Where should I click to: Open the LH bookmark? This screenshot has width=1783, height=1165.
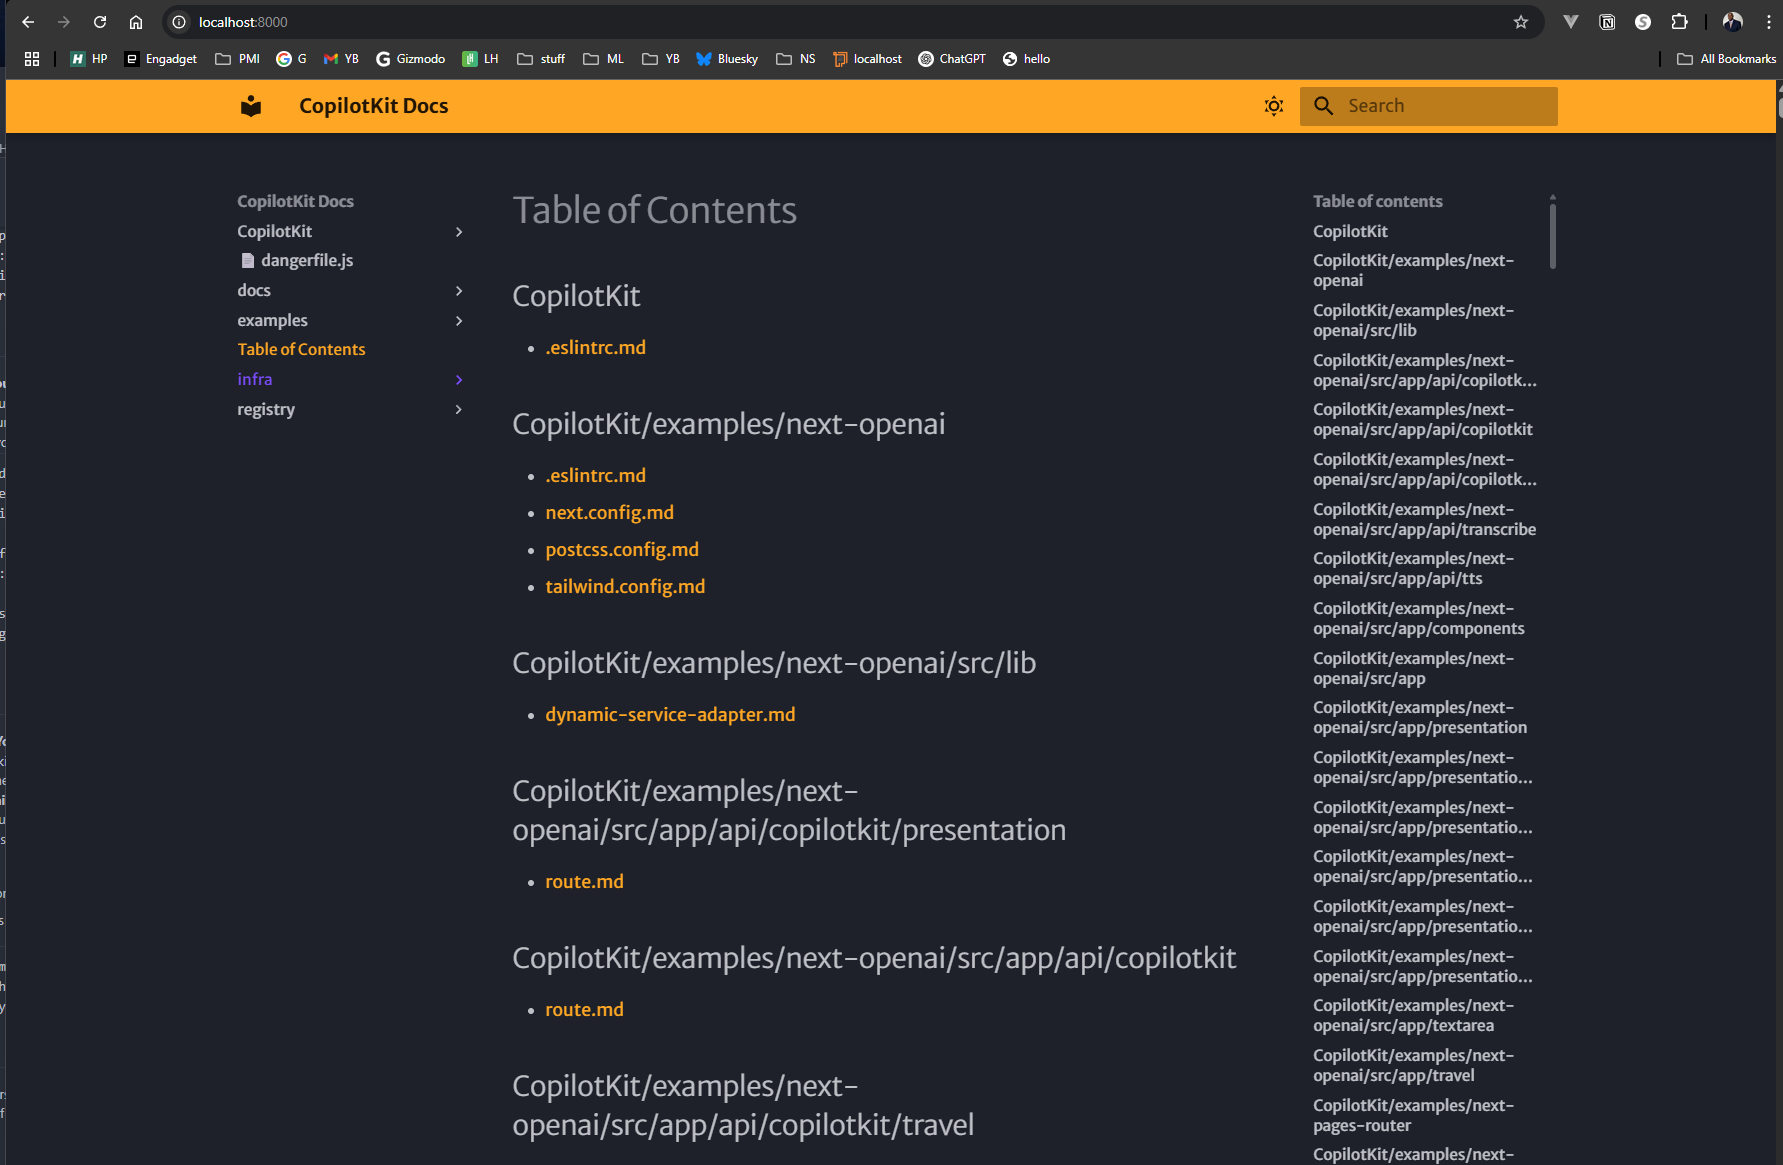481,59
